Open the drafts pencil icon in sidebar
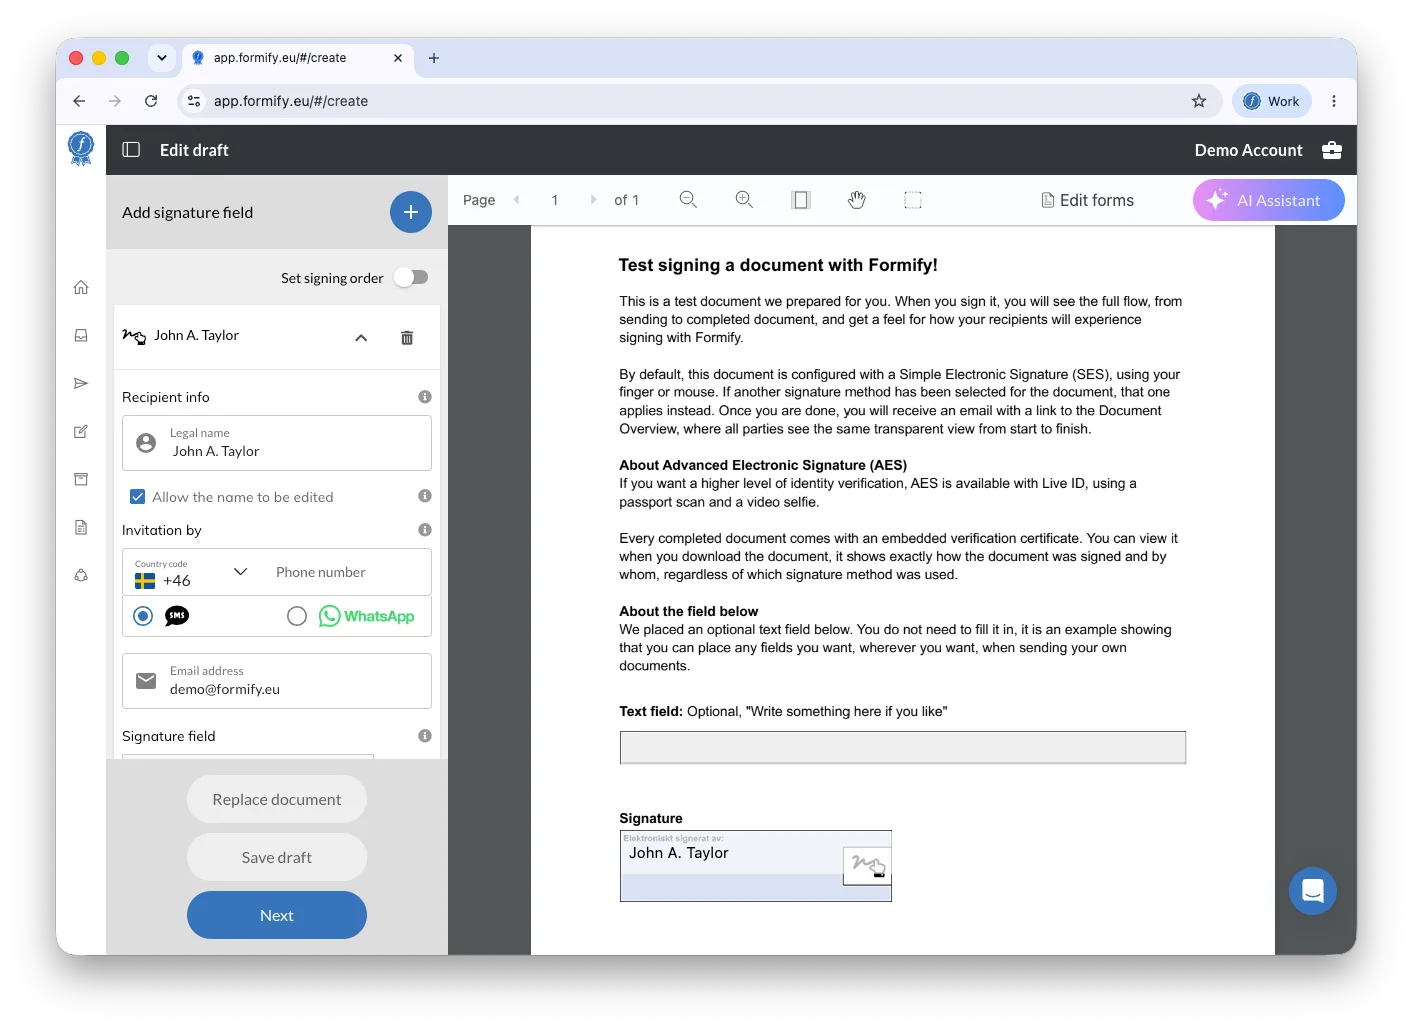Screen dimensions: 1413x1029 (x=81, y=432)
